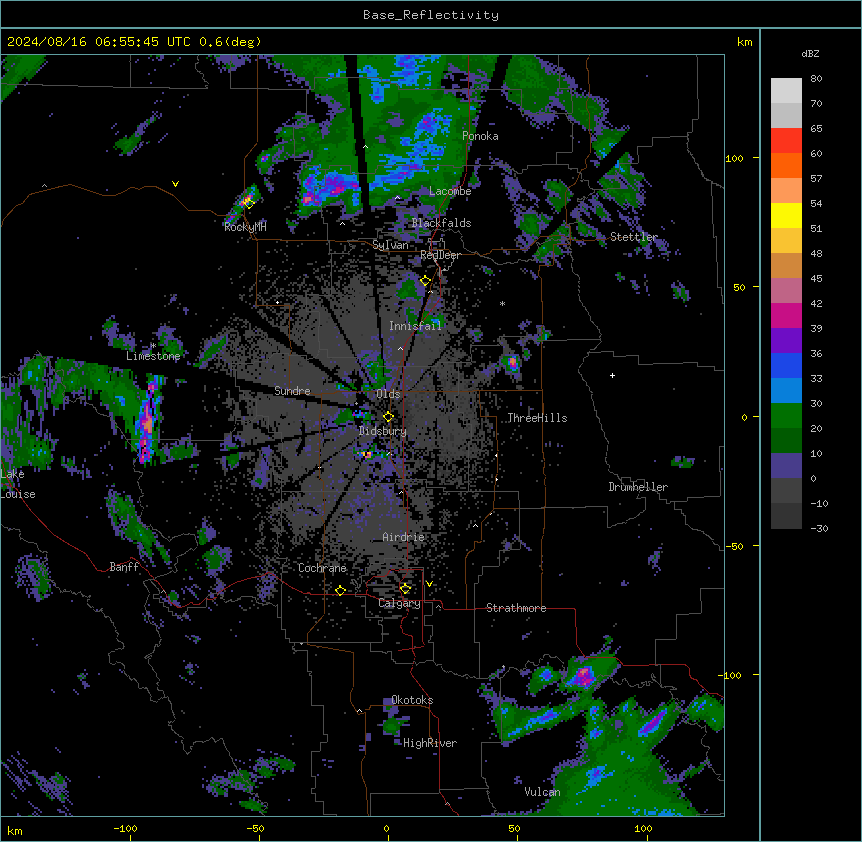
Task: Click the Didsbury city label
Action: [383, 431]
